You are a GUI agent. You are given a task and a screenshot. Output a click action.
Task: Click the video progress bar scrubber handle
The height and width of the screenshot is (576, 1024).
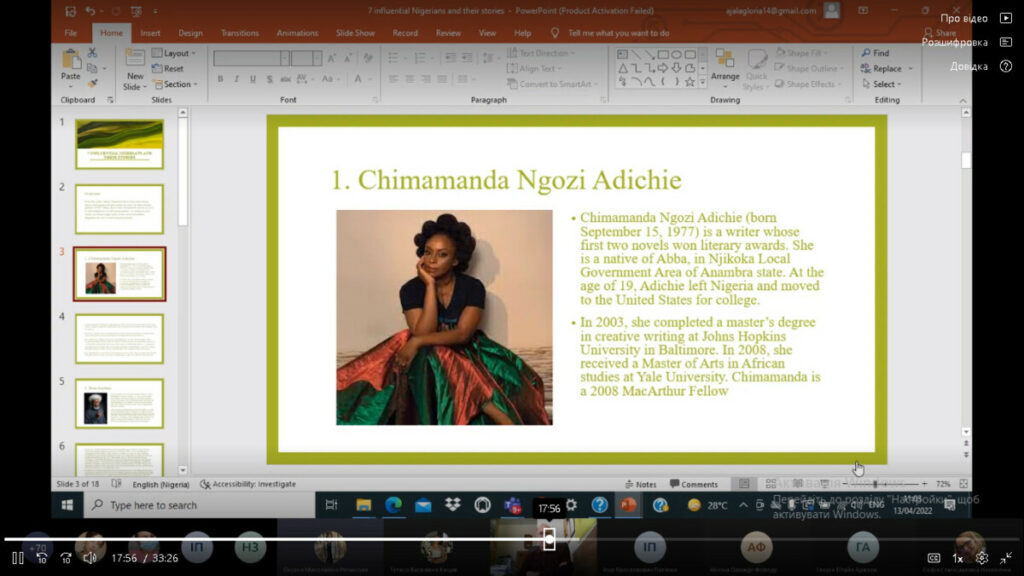[x=549, y=540]
